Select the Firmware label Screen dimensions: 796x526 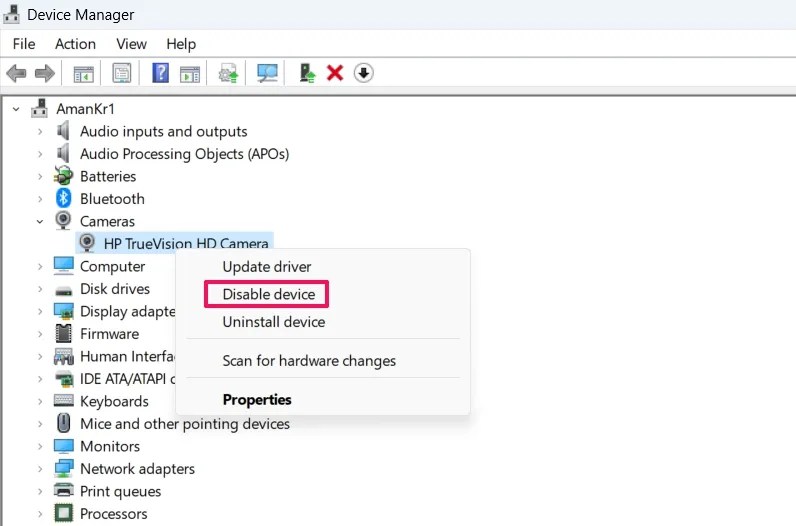(109, 334)
